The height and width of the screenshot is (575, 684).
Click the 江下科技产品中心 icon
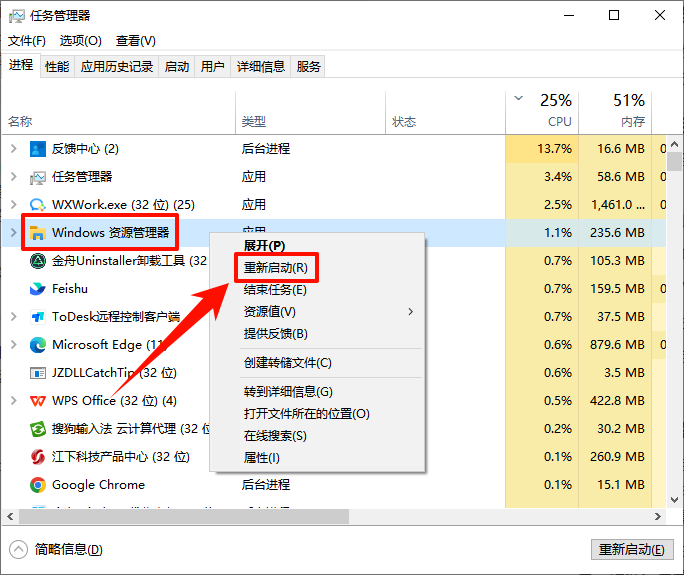(38, 457)
